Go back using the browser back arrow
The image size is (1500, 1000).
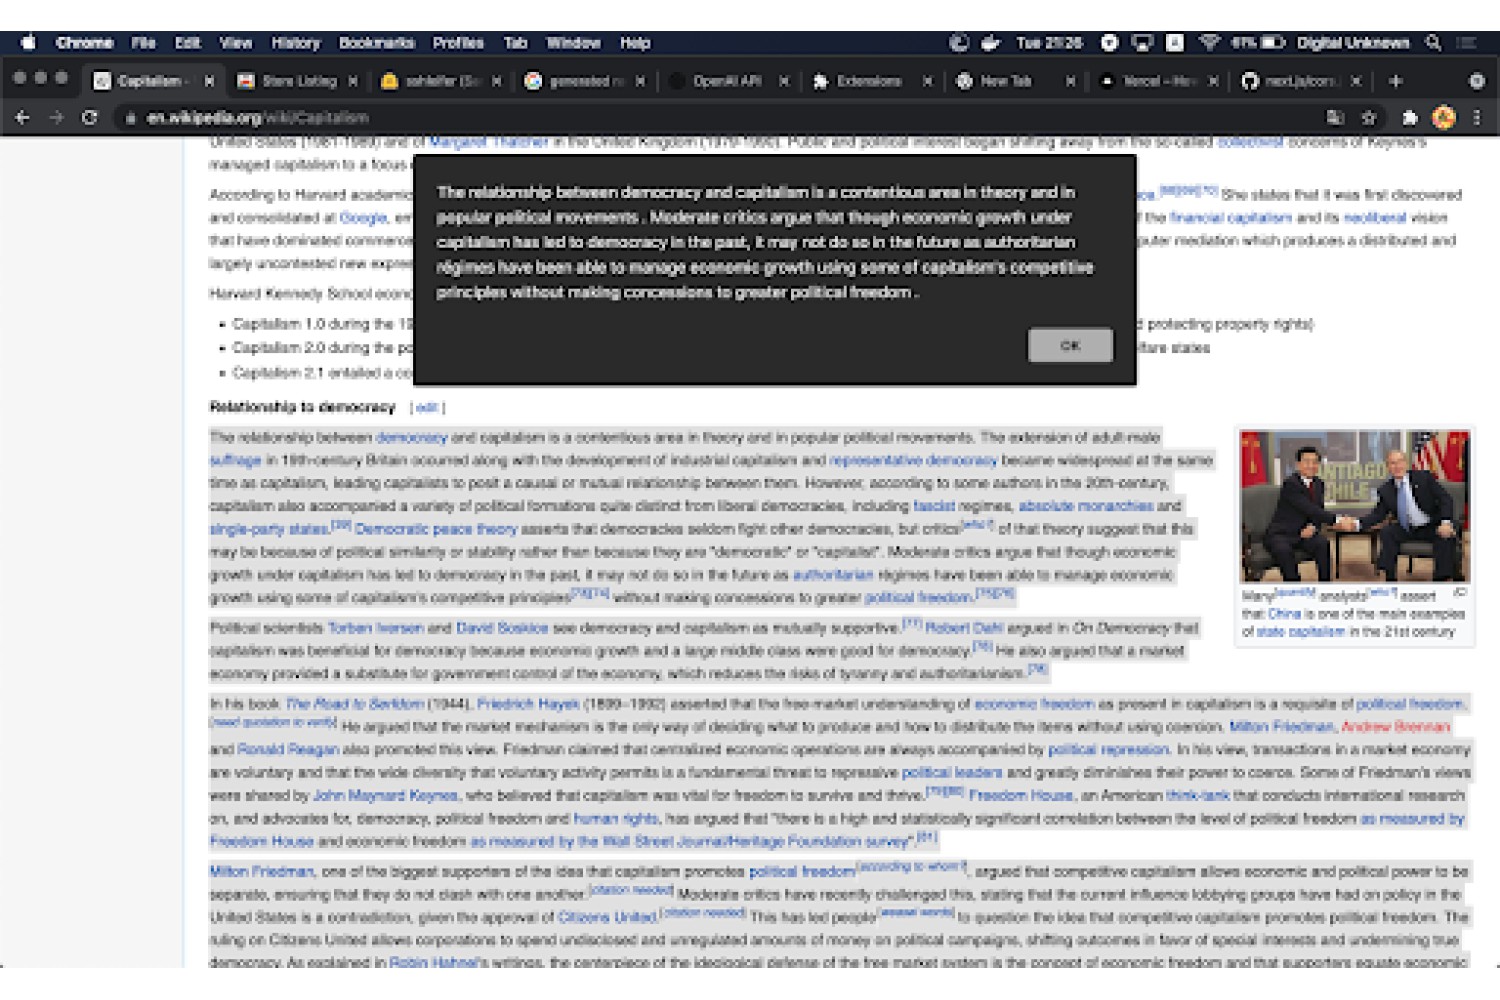click(x=22, y=117)
